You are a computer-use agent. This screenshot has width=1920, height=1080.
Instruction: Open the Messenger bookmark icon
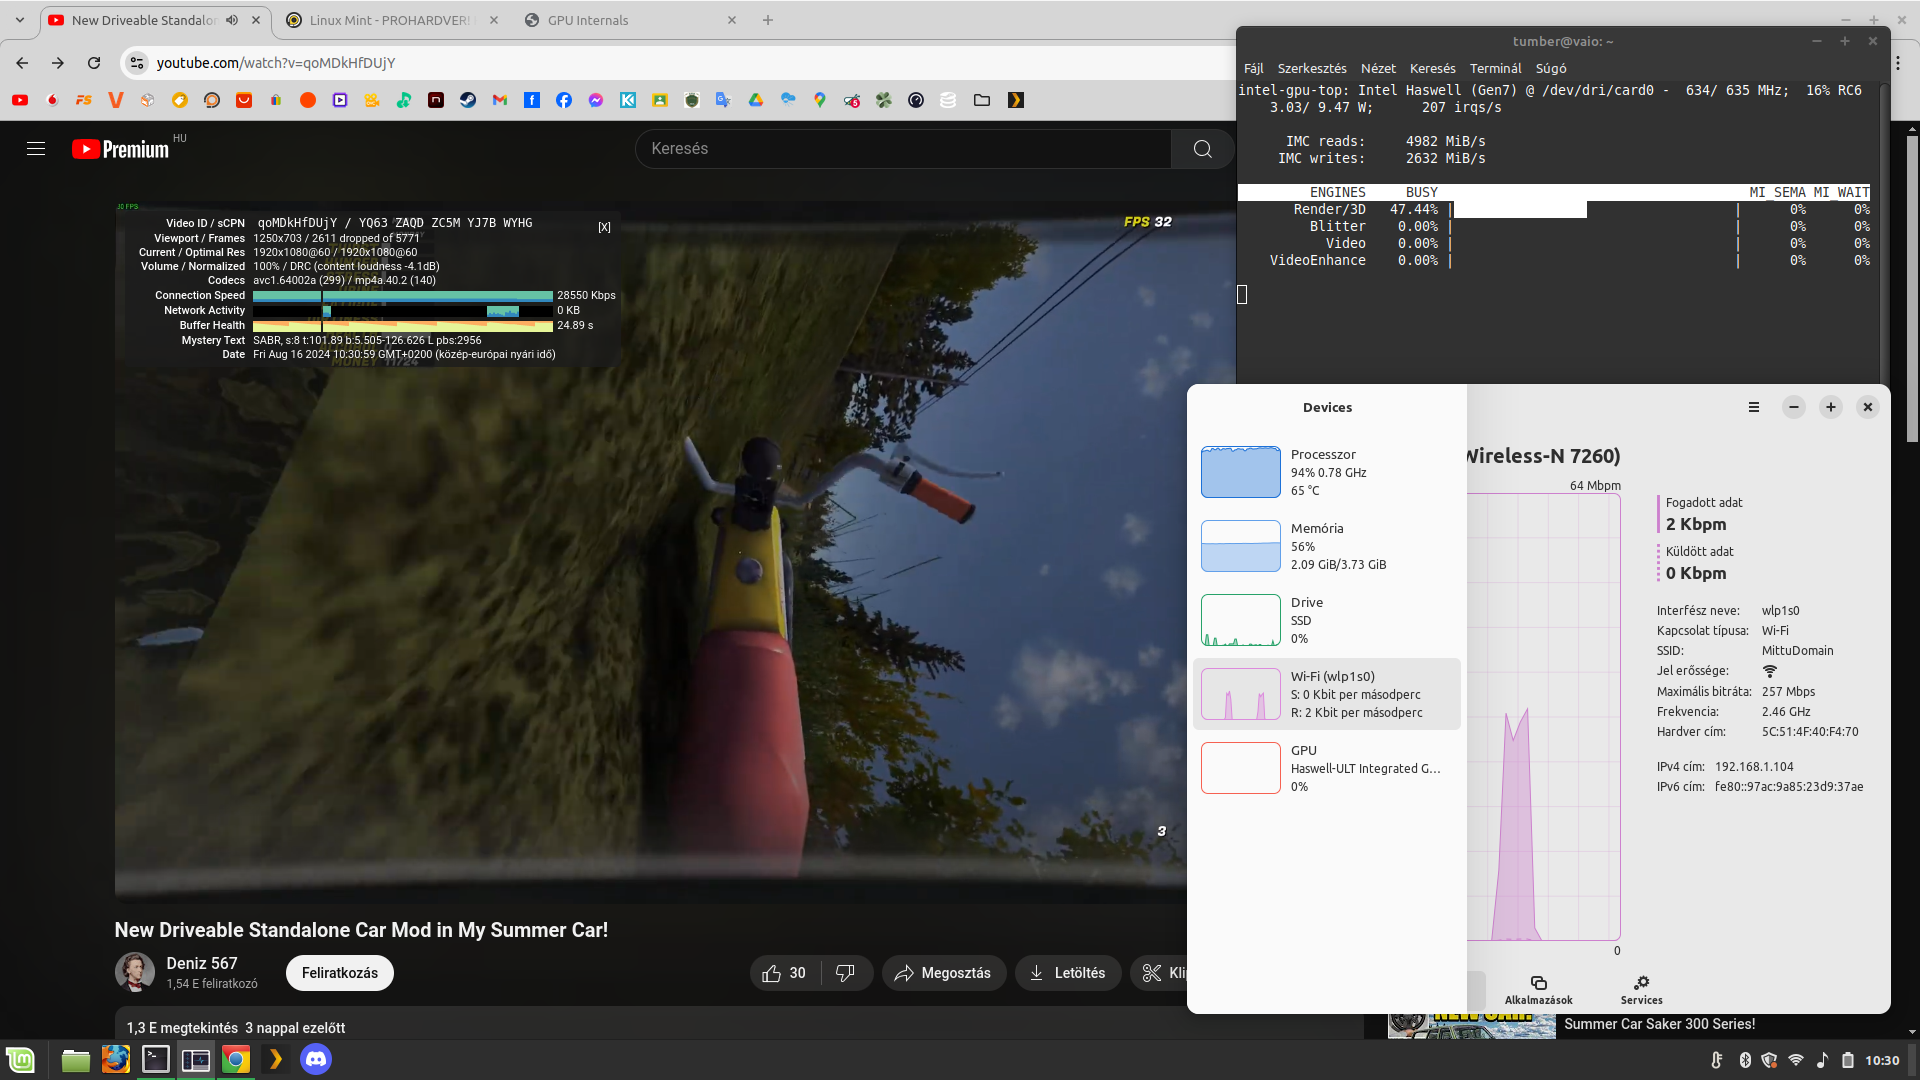pos(596,100)
